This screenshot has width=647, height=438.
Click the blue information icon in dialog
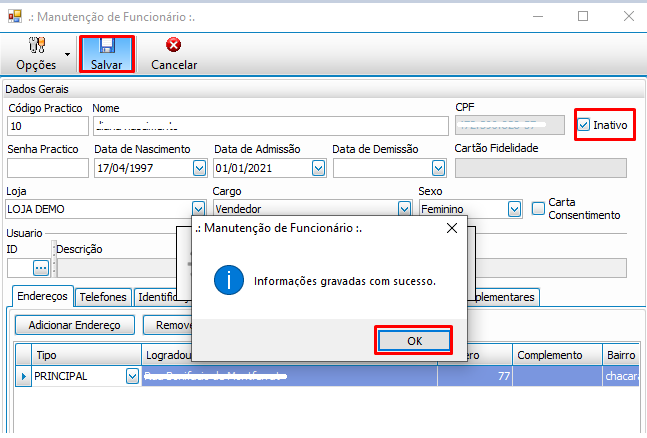click(229, 280)
